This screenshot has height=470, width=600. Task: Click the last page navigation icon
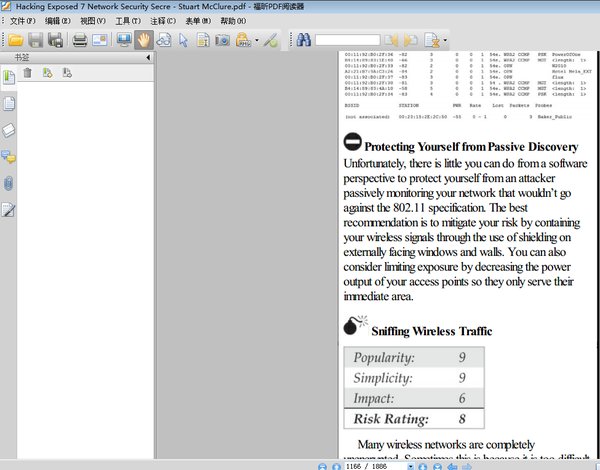point(437,467)
